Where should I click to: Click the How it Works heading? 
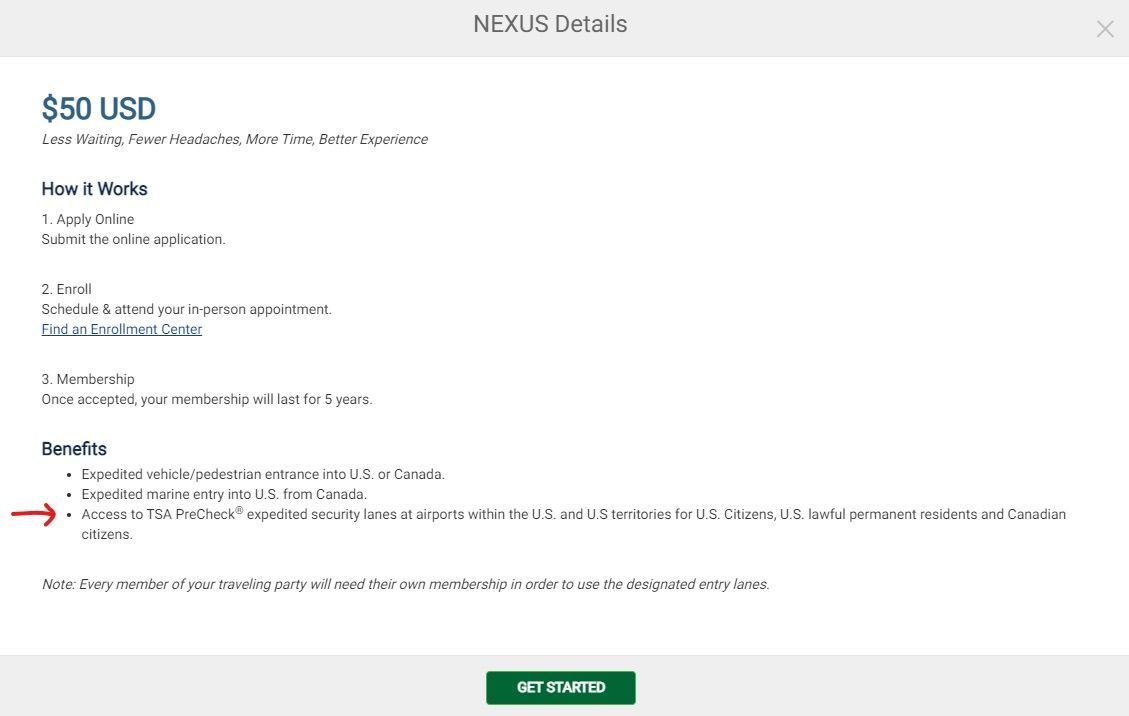[94, 189]
